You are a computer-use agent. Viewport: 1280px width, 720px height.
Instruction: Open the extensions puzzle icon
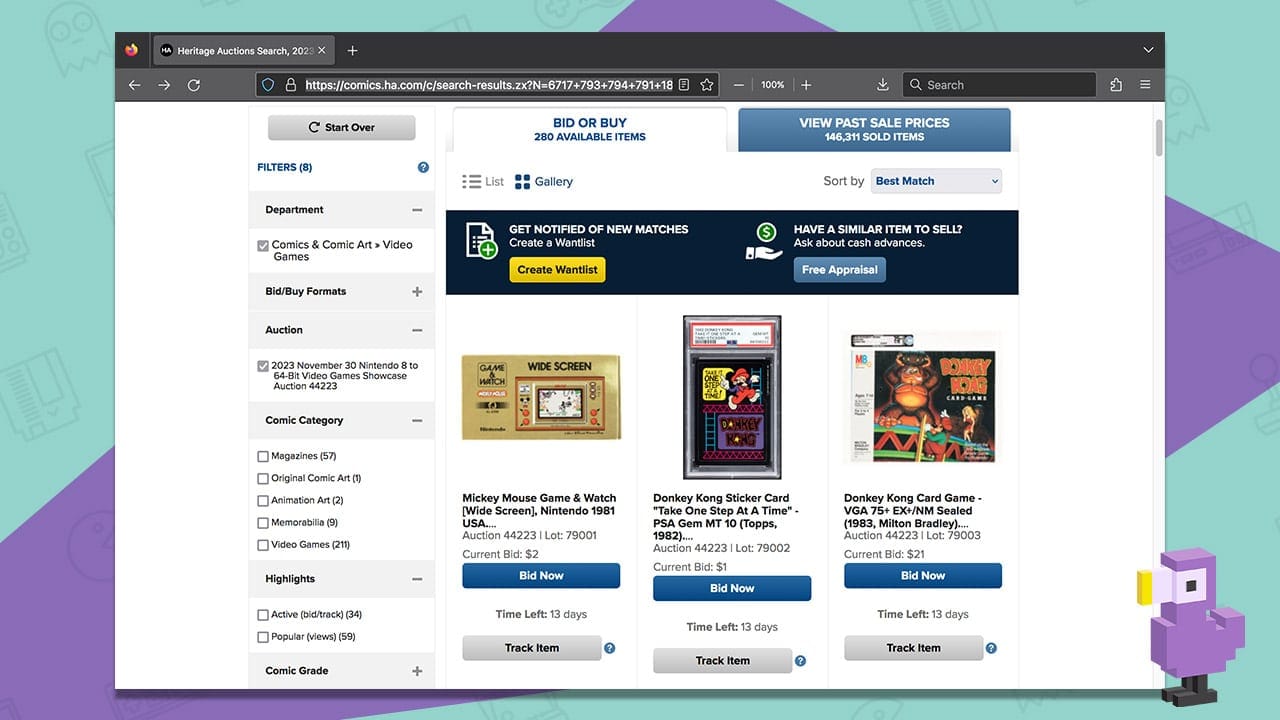pos(1116,85)
